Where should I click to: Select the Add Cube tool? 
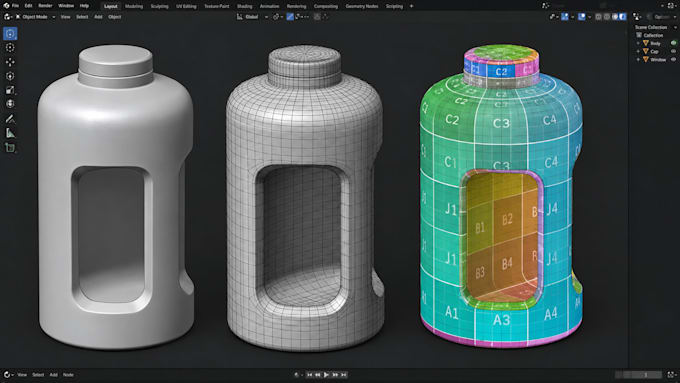pos(10,147)
